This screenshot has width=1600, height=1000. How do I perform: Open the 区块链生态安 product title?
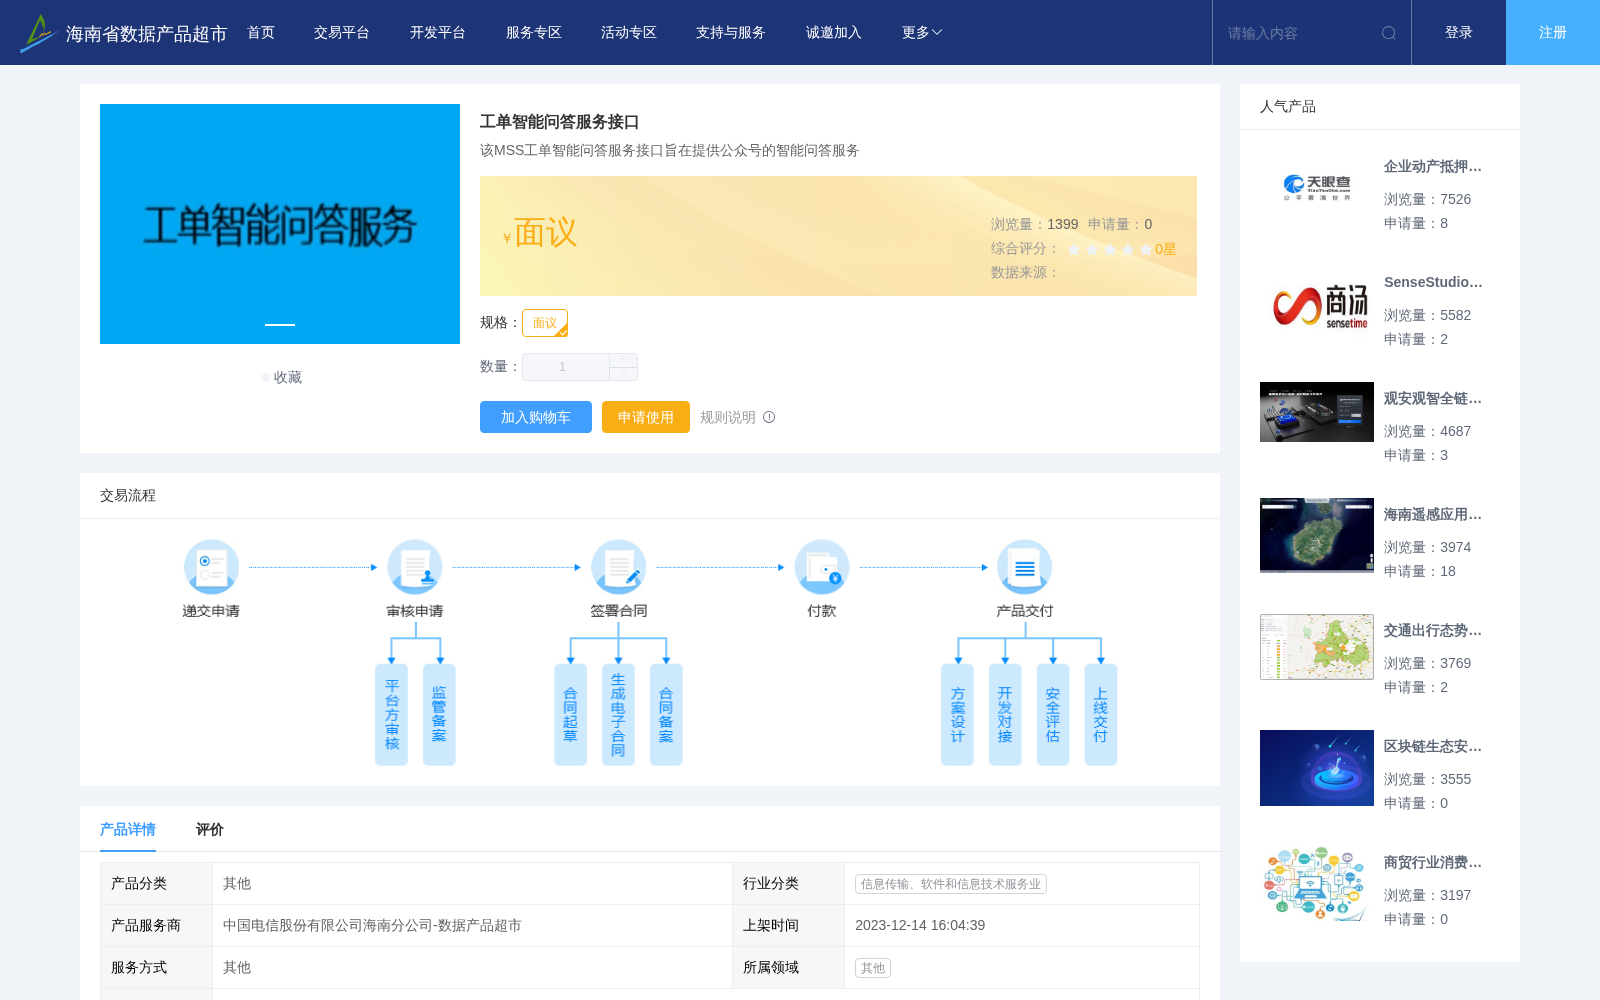pyautogui.click(x=1433, y=746)
